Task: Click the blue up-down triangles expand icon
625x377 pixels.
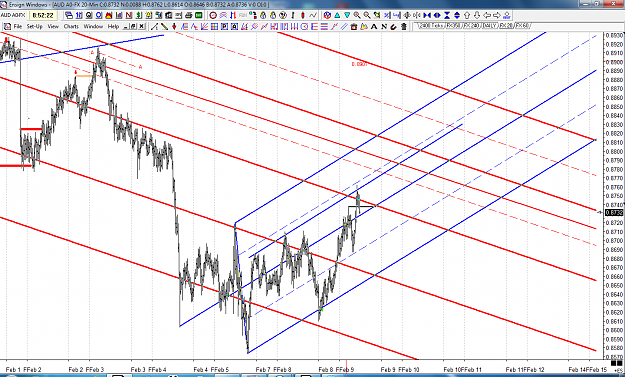Action: coord(457,15)
